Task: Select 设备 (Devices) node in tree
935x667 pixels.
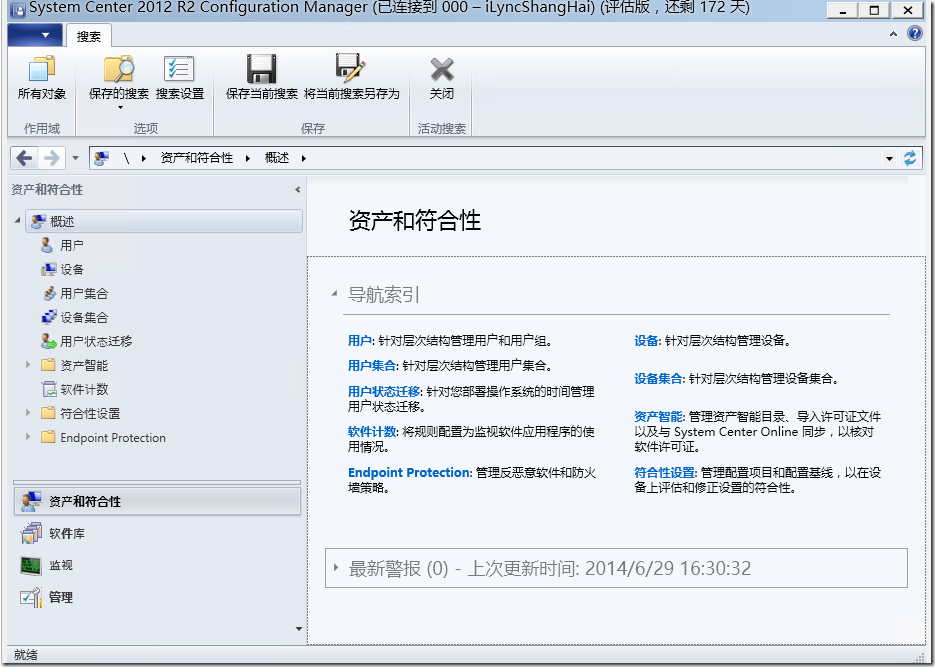Action: click(63, 269)
